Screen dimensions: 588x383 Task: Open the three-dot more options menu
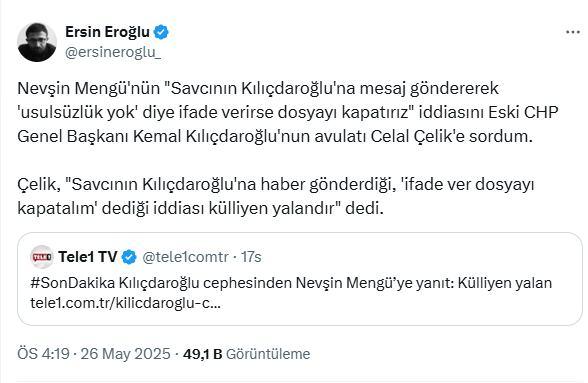click(x=573, y=32)
